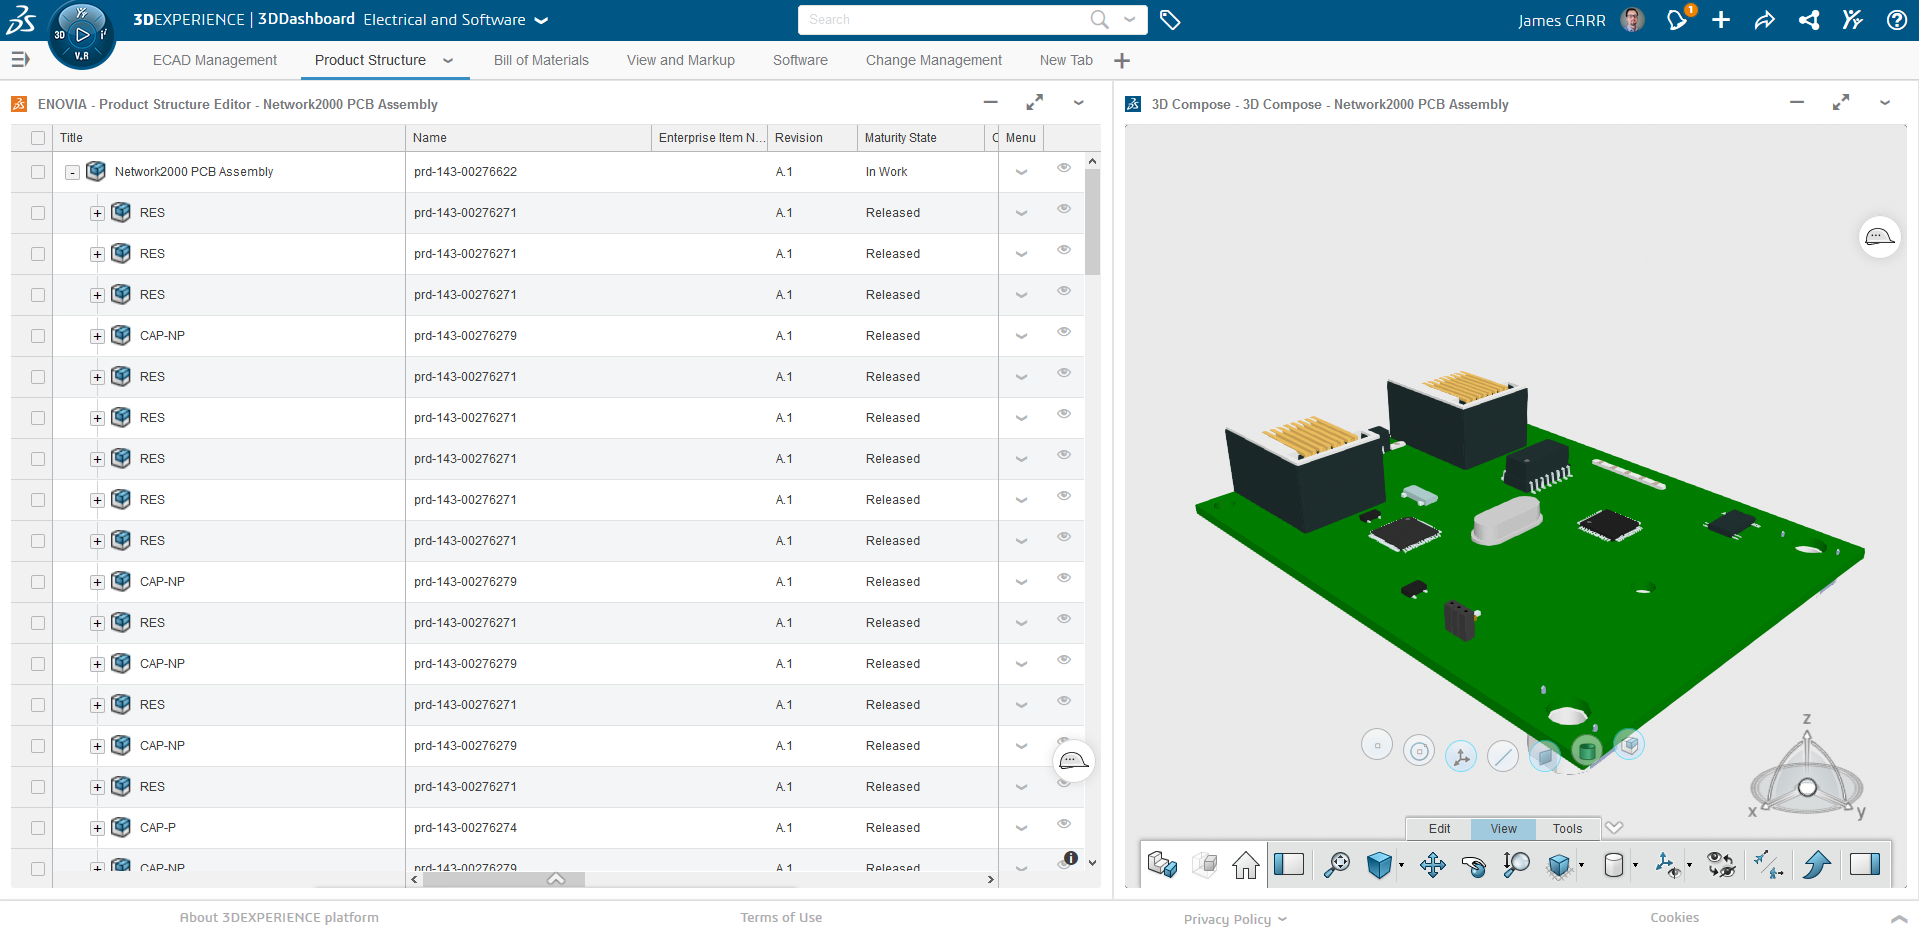Select the Tools tab in 3D toolbar
This screenshot has height=934, width=1919.
(x=1567, y=829)
